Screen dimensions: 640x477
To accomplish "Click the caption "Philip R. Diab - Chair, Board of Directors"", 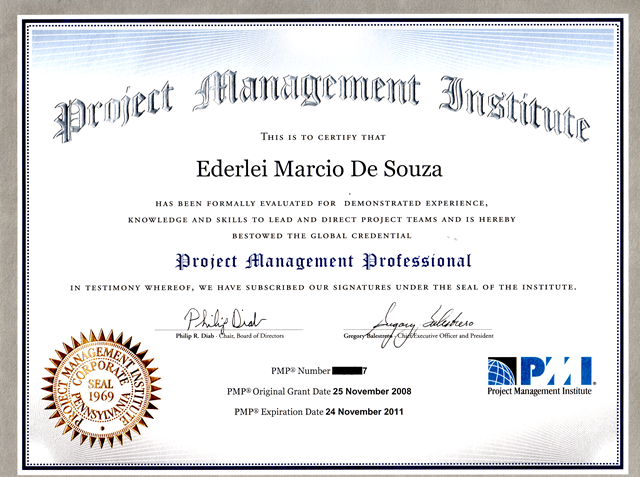I will click(230, 336).
